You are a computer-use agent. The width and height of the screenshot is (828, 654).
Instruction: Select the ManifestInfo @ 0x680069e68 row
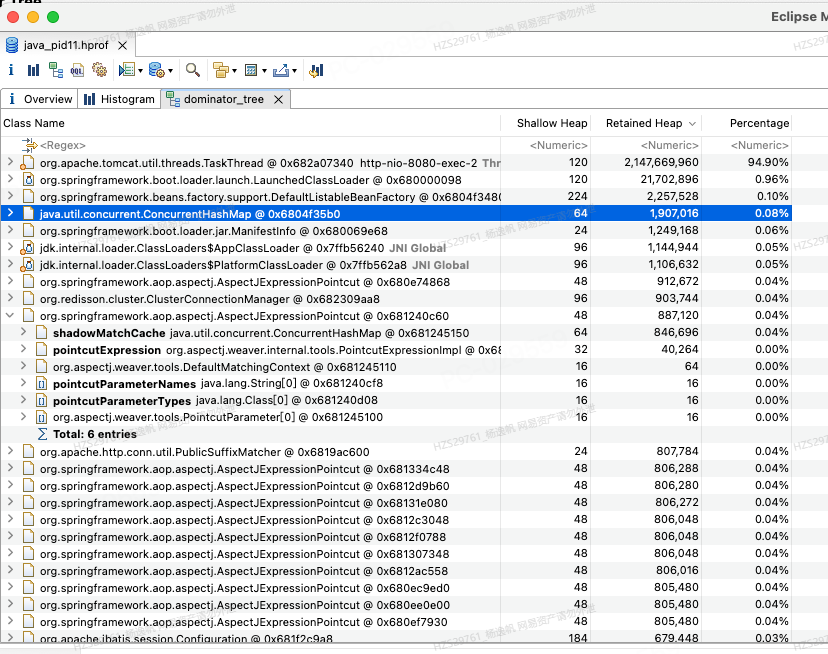click(396, 230)
